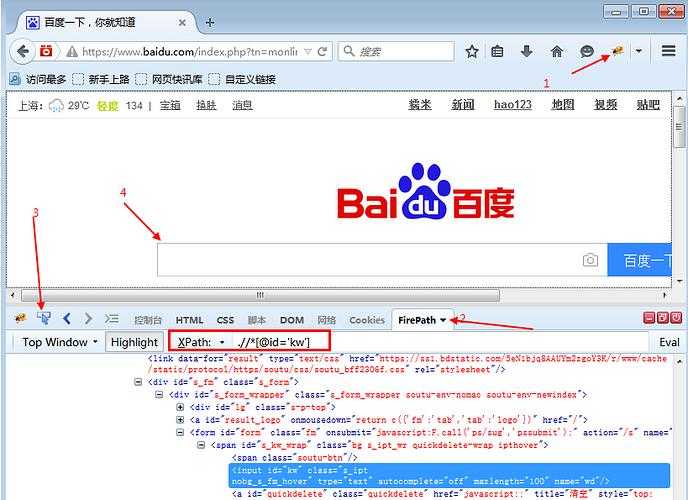The image size is (688, 500).
Task: Open 访问最多 bookmark
Action: [38, 79]
